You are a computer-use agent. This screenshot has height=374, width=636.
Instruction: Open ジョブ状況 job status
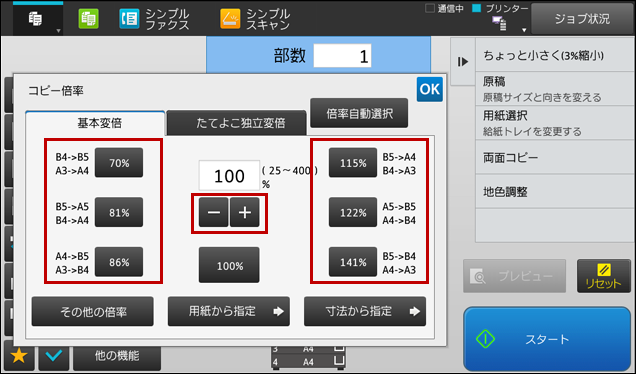point(582,19)
